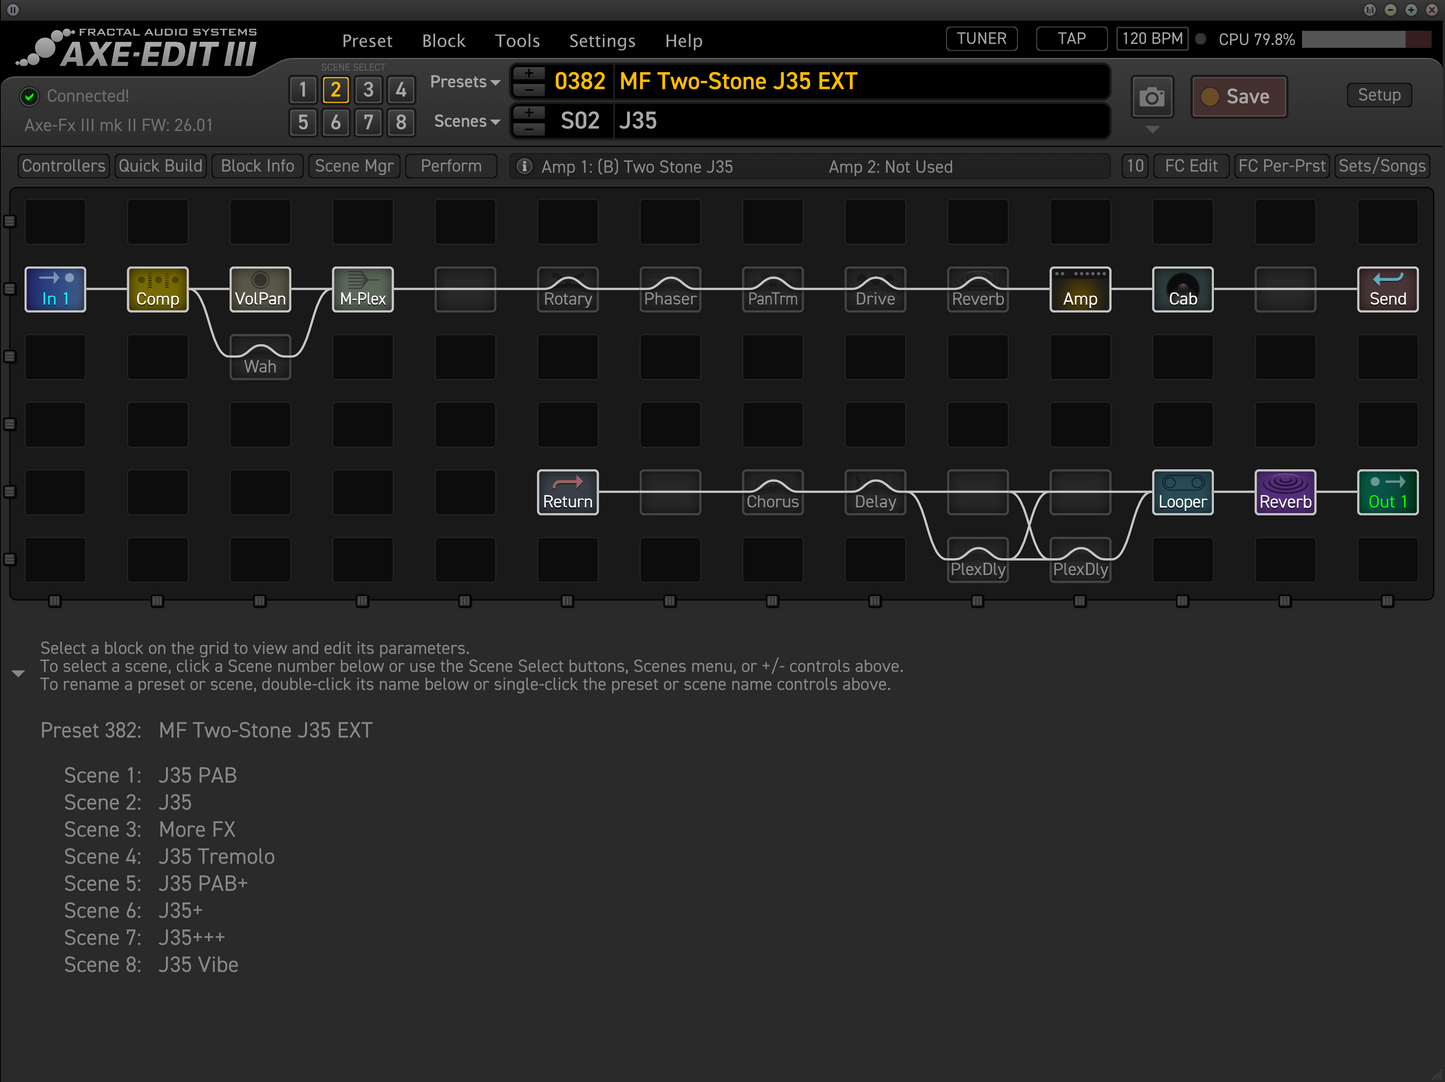The image size is (1445, 1082).
Task: Click the 120 BPM tempo field
Action: coord(1152,39)
